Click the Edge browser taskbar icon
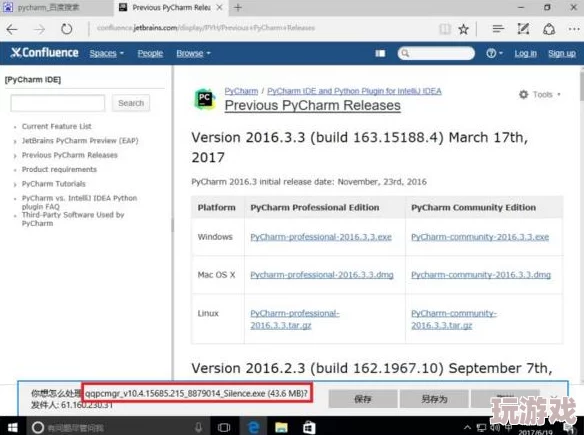Viewport: 584px width, 435px height. click(x=254, y=427)
